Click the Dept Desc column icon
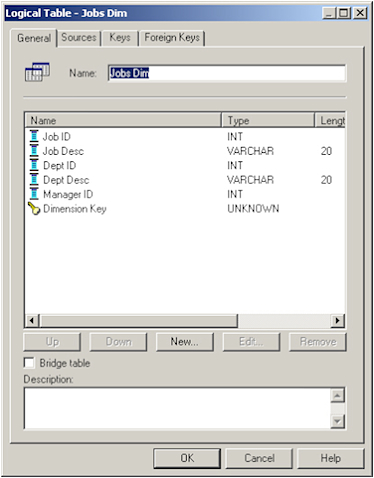This screenshot has height=478, width=374. [34, 180]
